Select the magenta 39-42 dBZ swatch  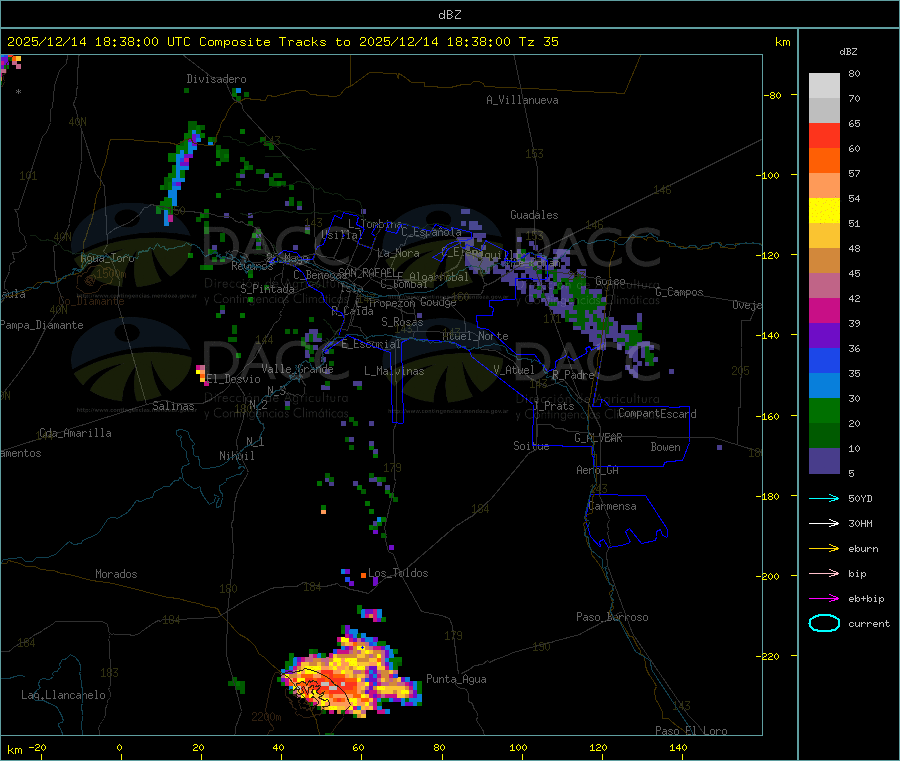[x=824, y=310]
